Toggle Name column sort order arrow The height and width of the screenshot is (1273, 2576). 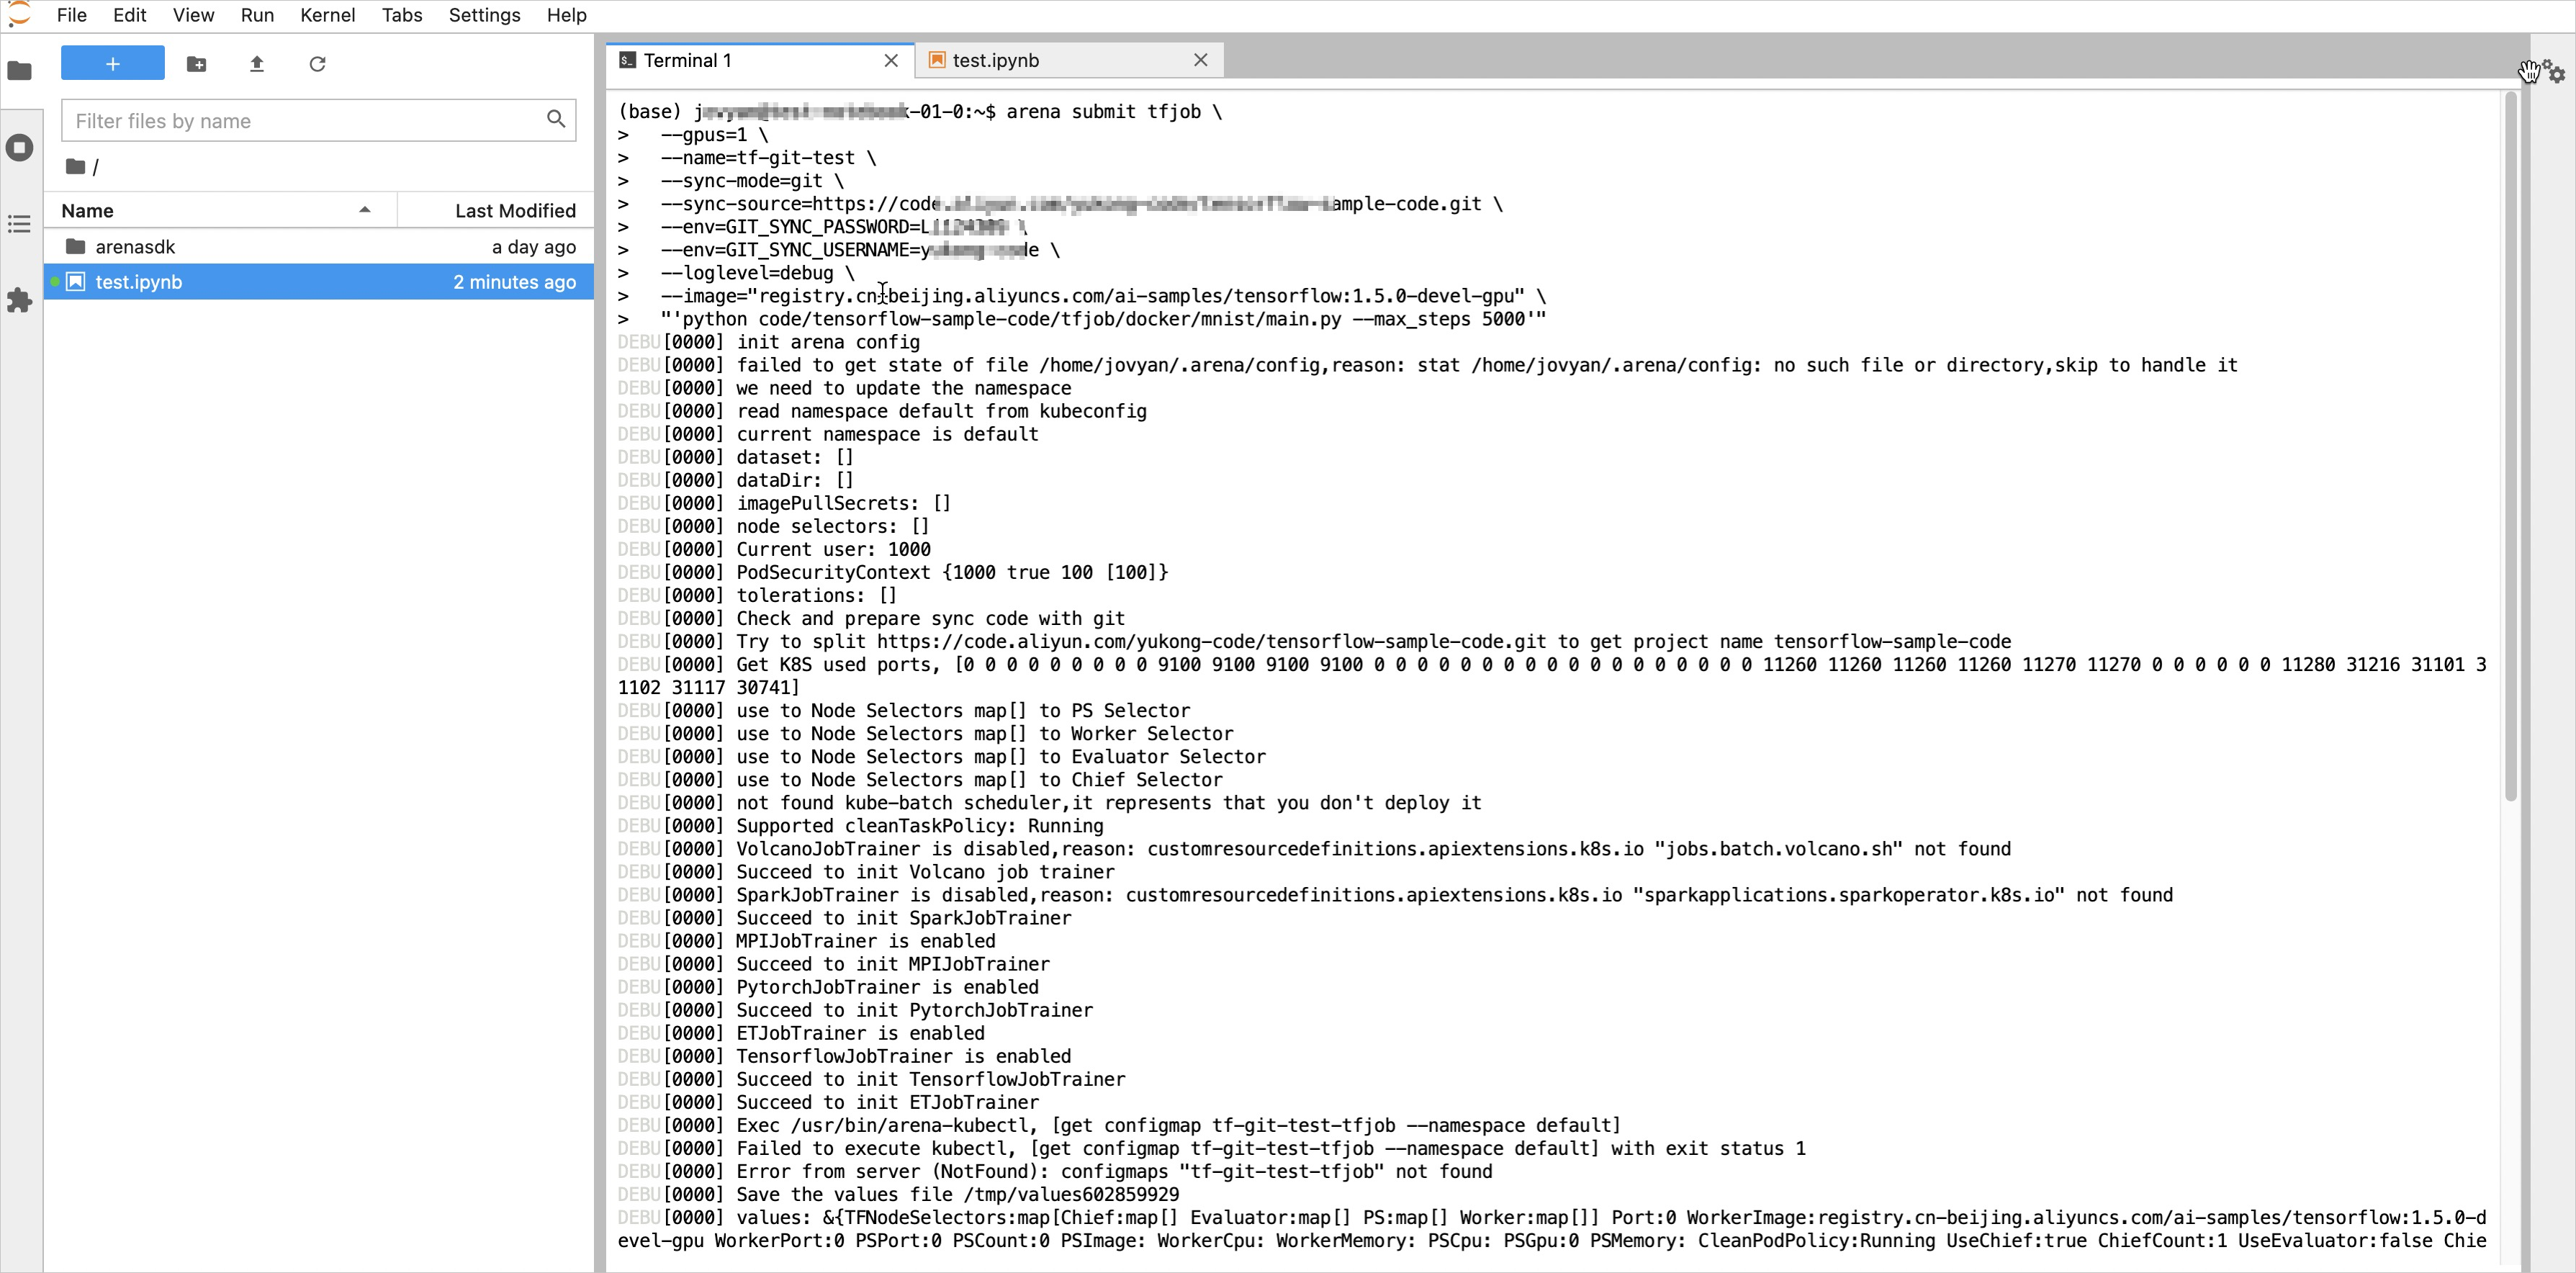pyautogui.click(x=365, y=210)
